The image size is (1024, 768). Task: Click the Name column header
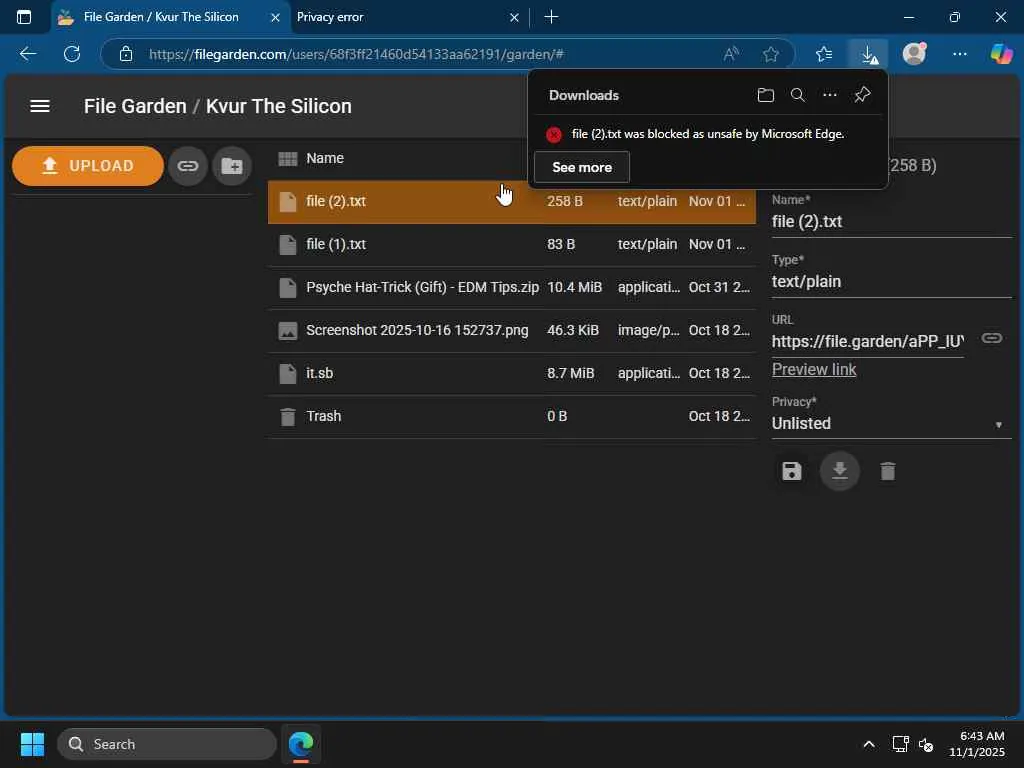pos(325,158)
